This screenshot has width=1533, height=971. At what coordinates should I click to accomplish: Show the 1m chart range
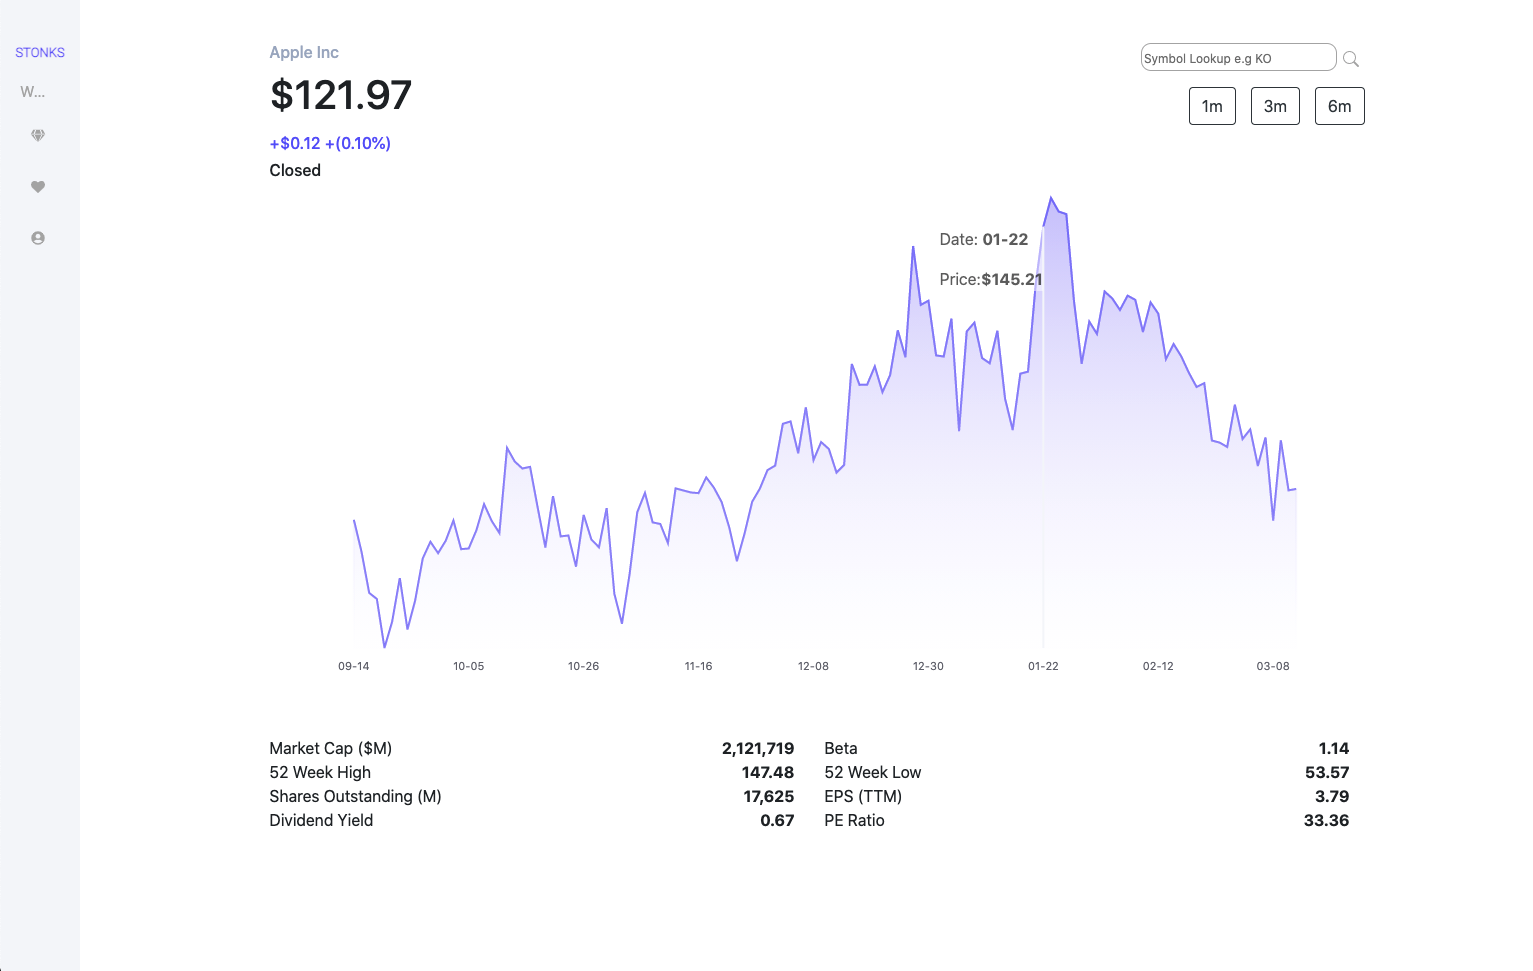point(1212,106)
